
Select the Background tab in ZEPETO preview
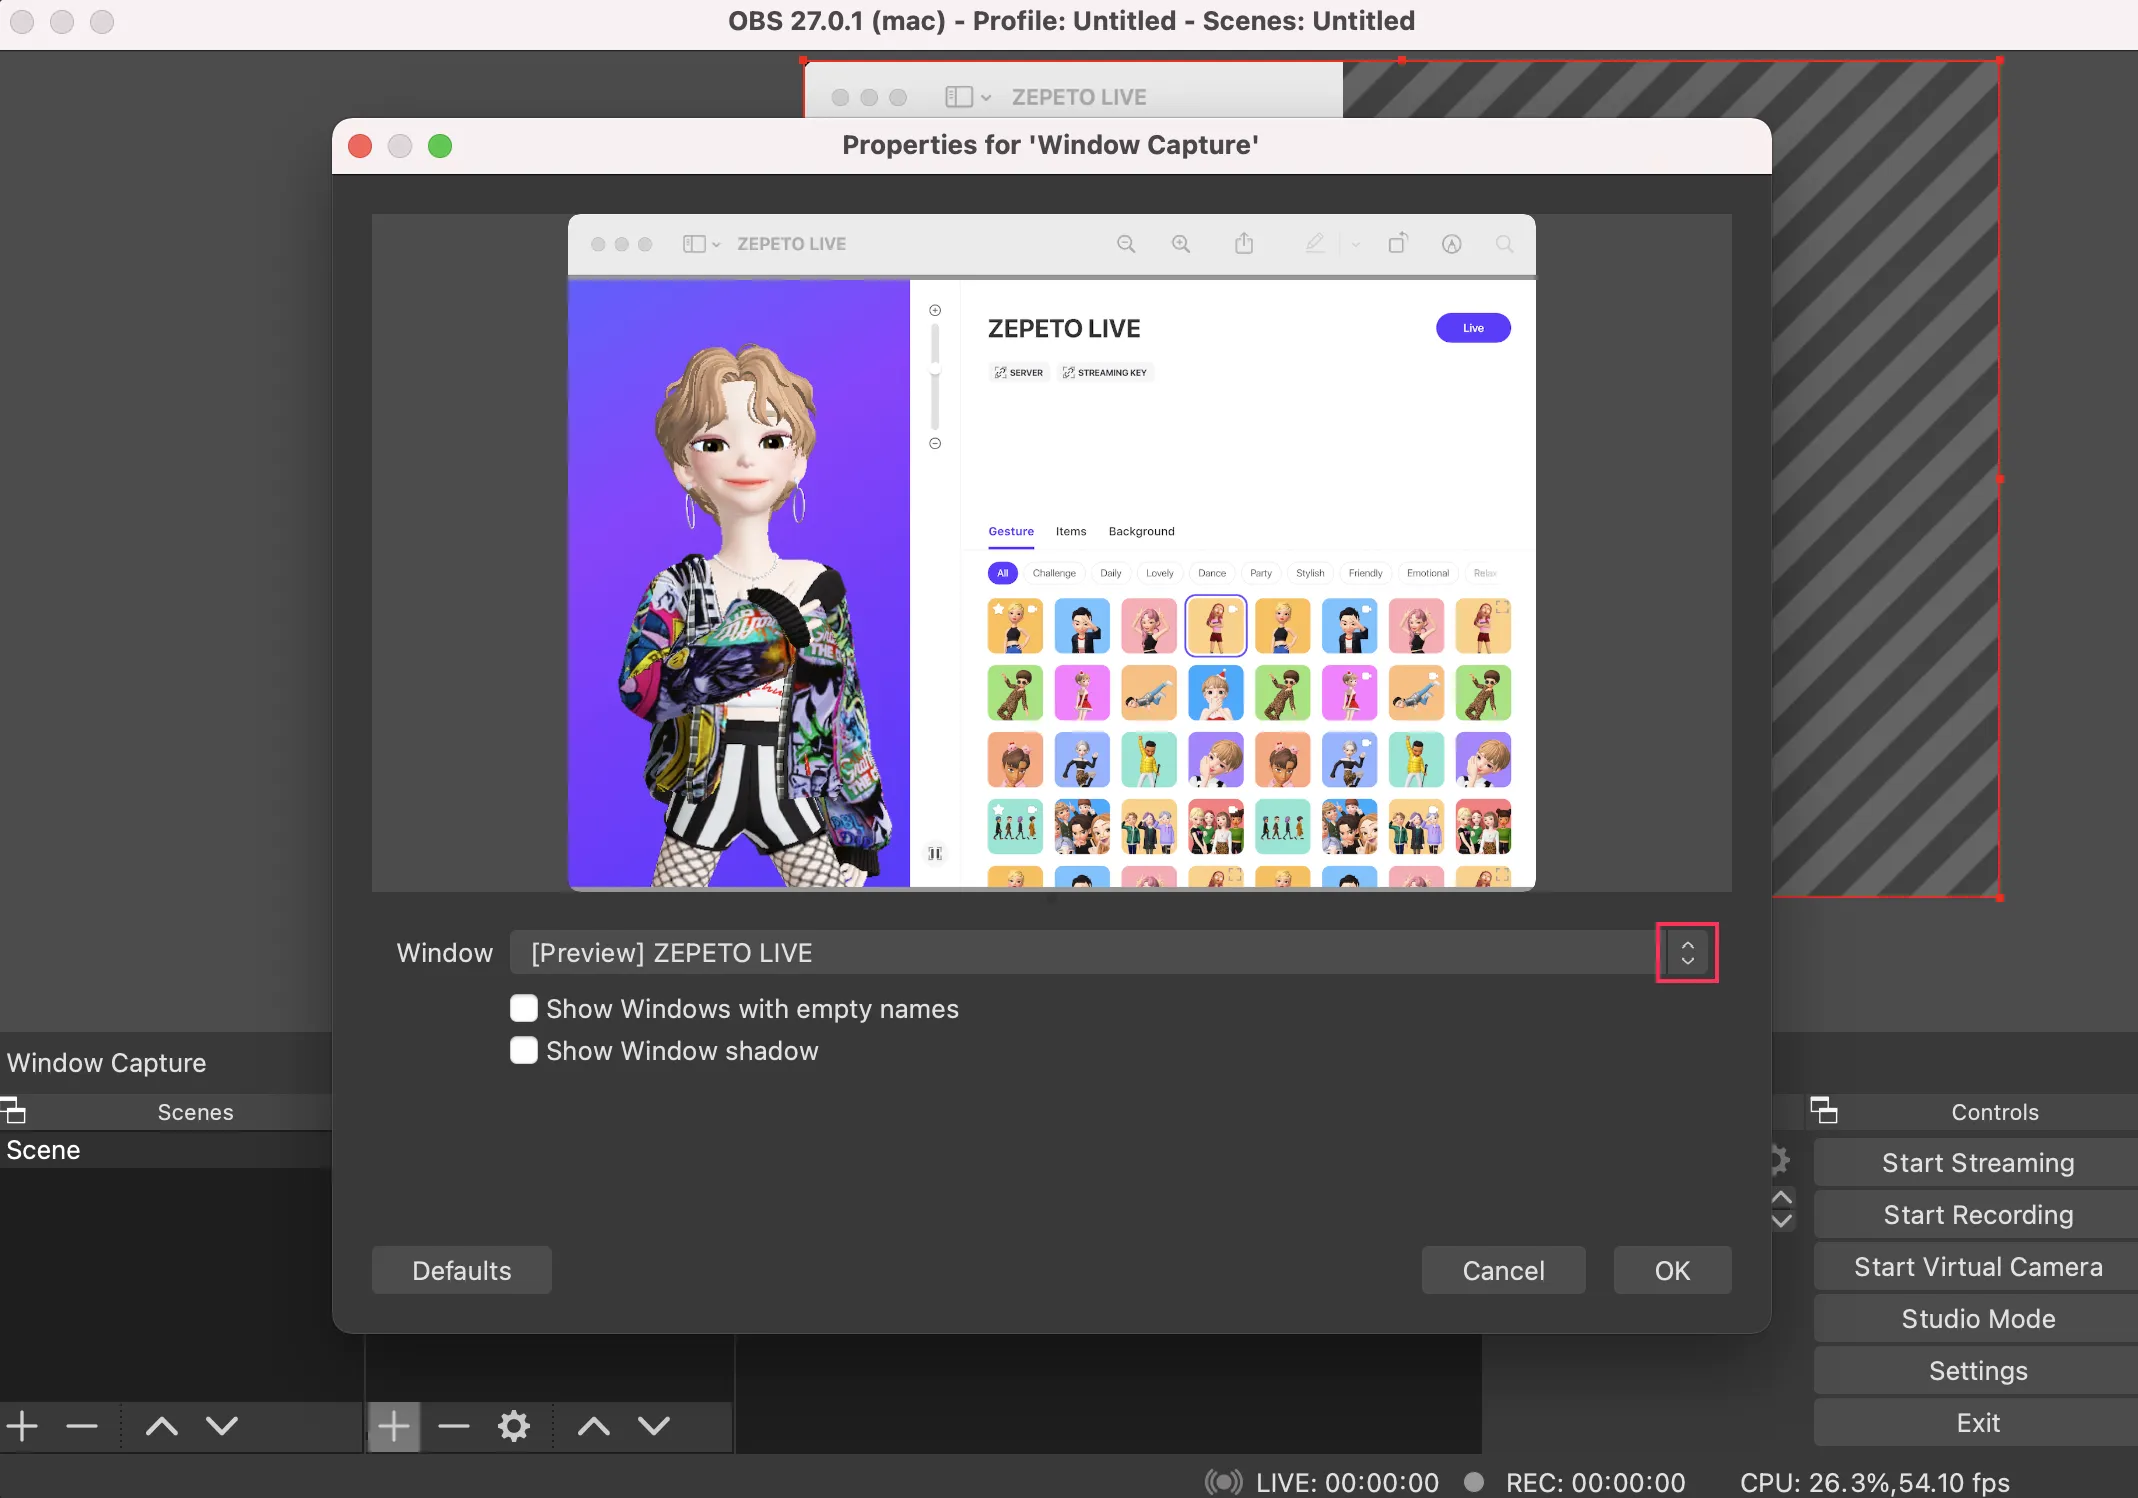click(1141, 531)
